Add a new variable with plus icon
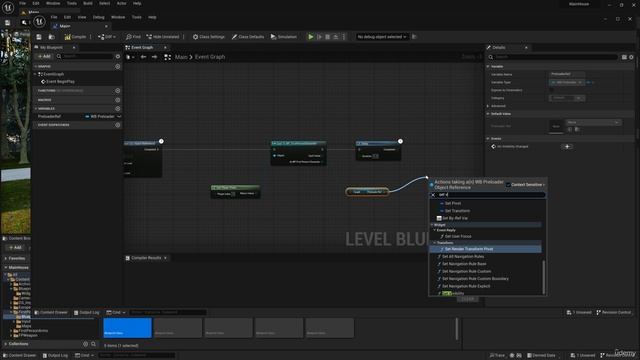The image size is (640, 360). coord(118,109)
